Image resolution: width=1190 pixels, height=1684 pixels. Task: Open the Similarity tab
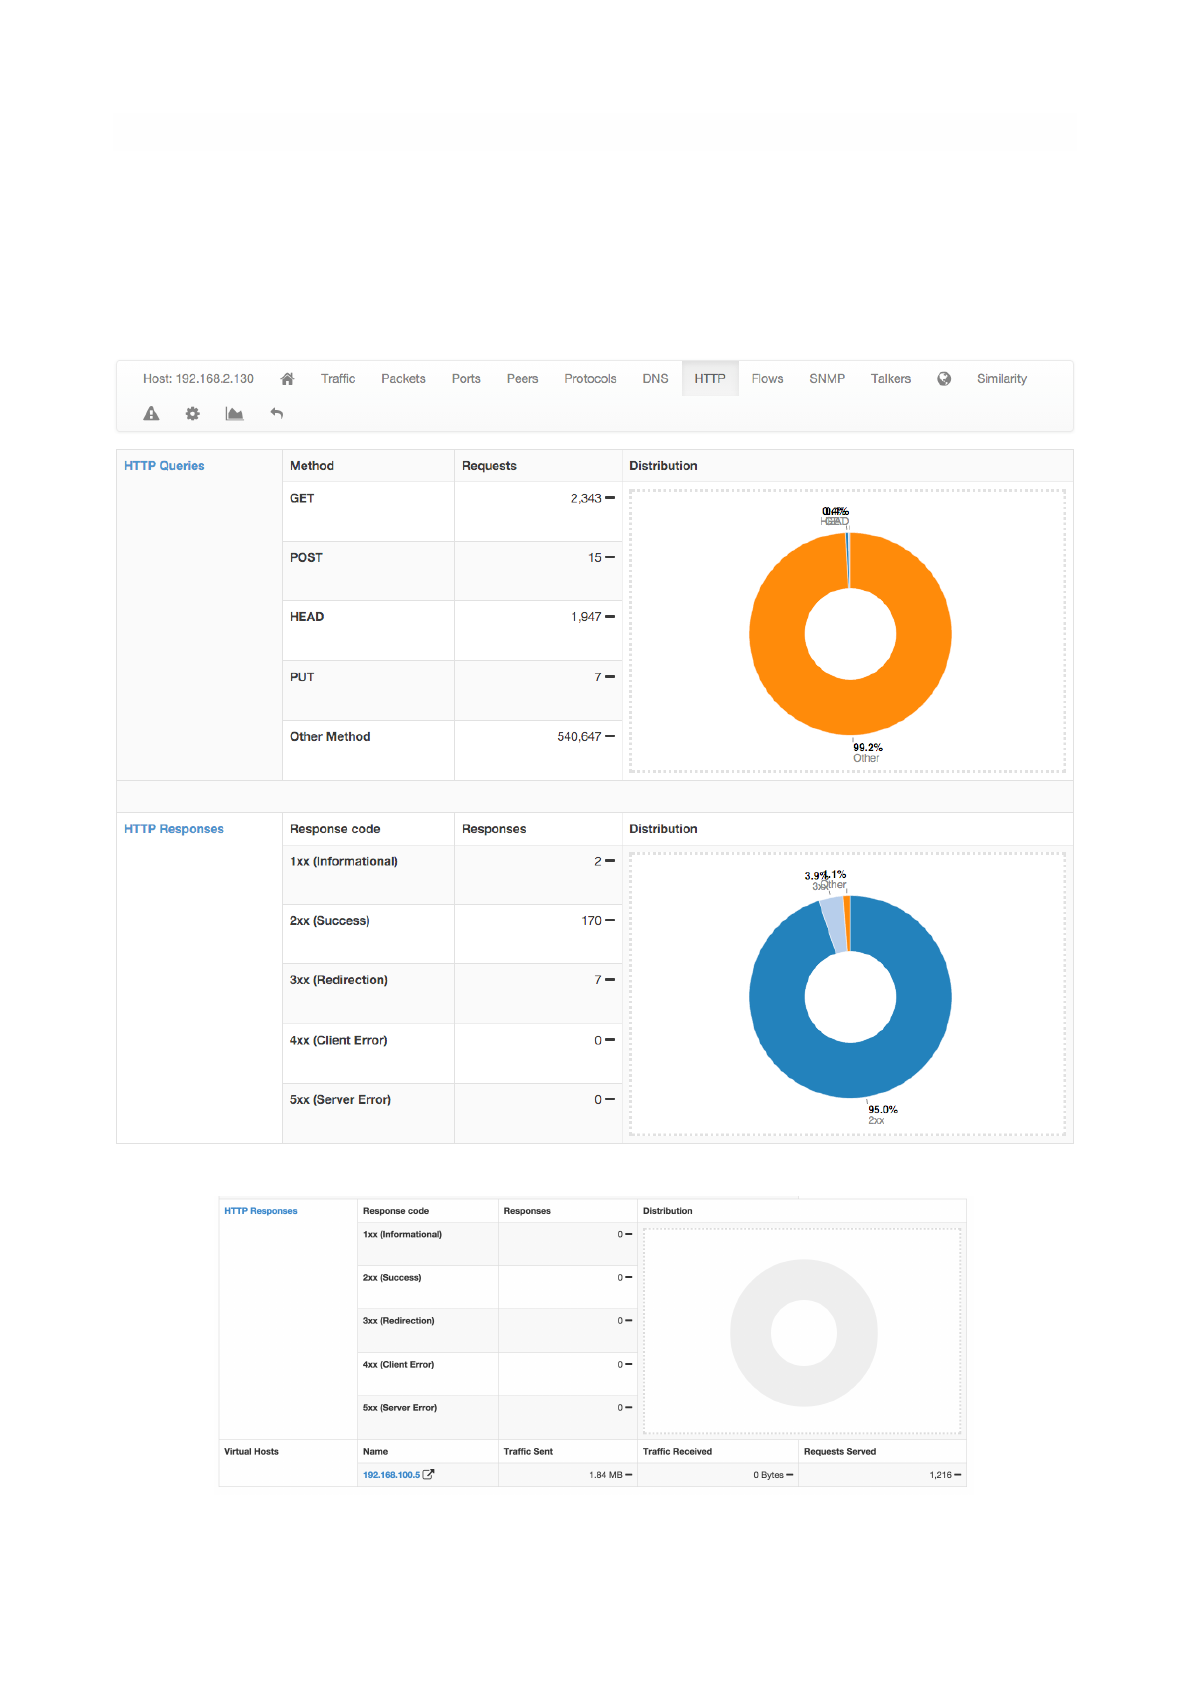(x=1002, y=379)
